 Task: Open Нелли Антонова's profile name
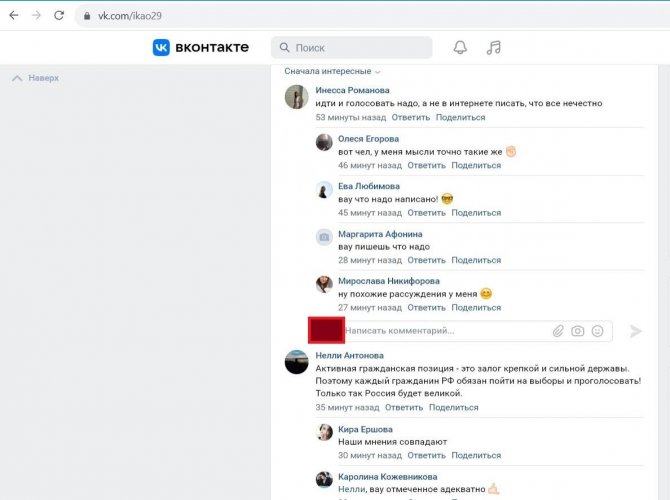click(349, 355)
